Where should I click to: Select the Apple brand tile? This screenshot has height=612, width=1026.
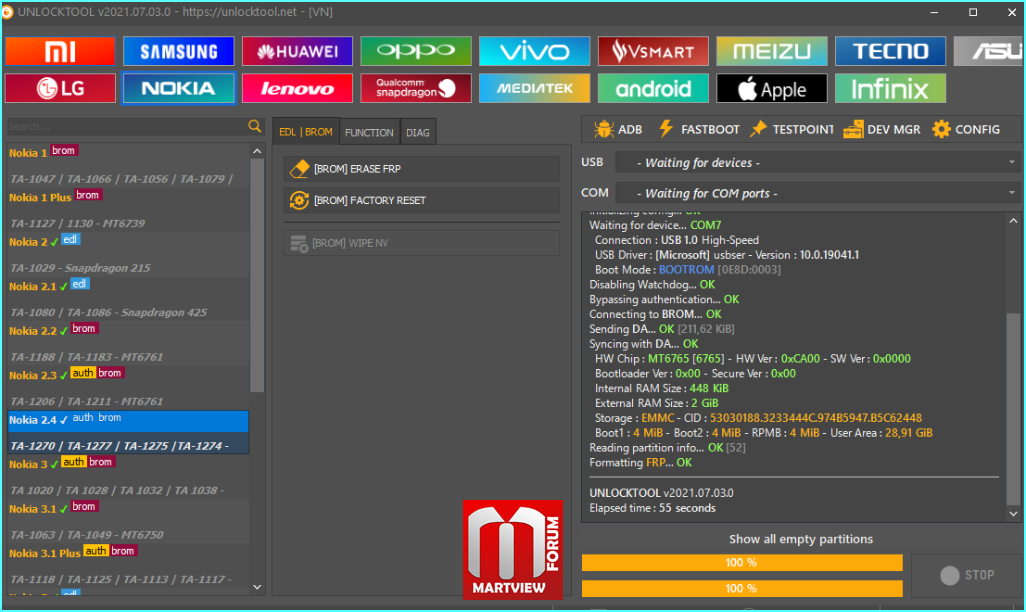pyautogui.click(x=771, y=88)
